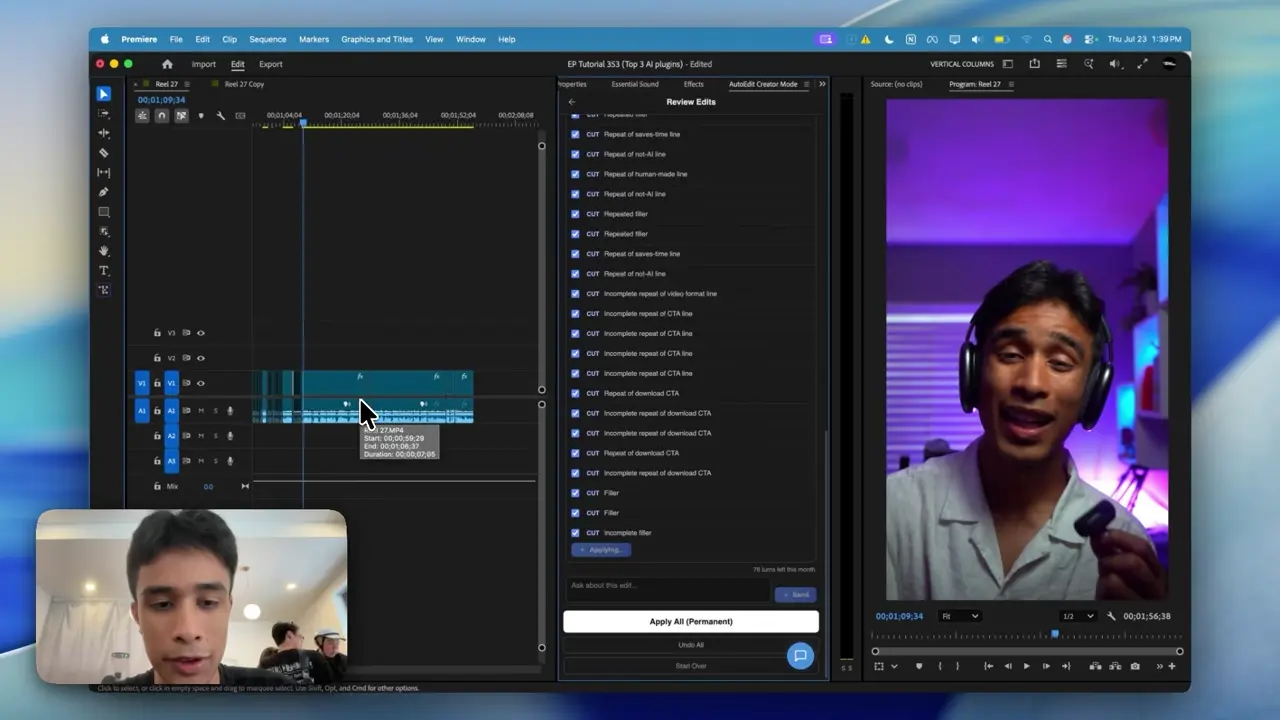Select the Selection tool arrow
The image size is (1280, 720).
(x=104, y=93)
